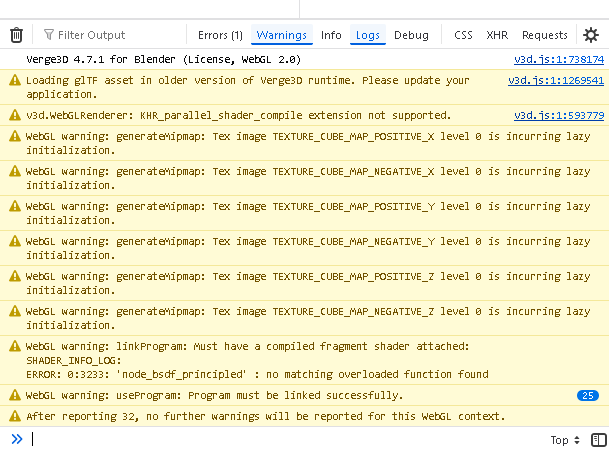Clear the console with the trash icon

(x=16, y=35)
